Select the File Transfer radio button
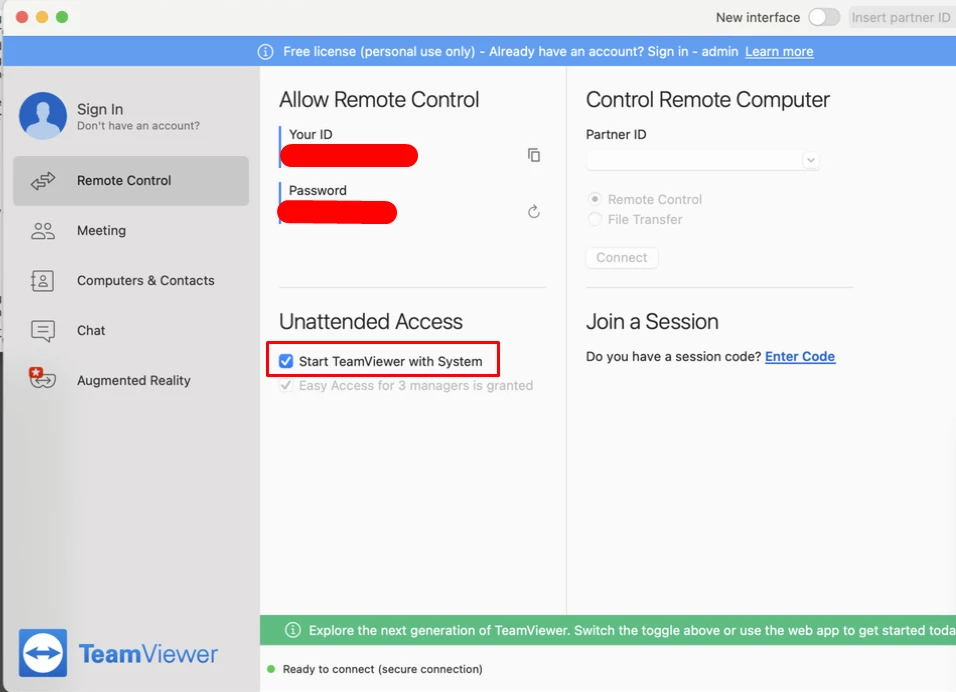This screenshot has width=956, height=692. point(594,219)
